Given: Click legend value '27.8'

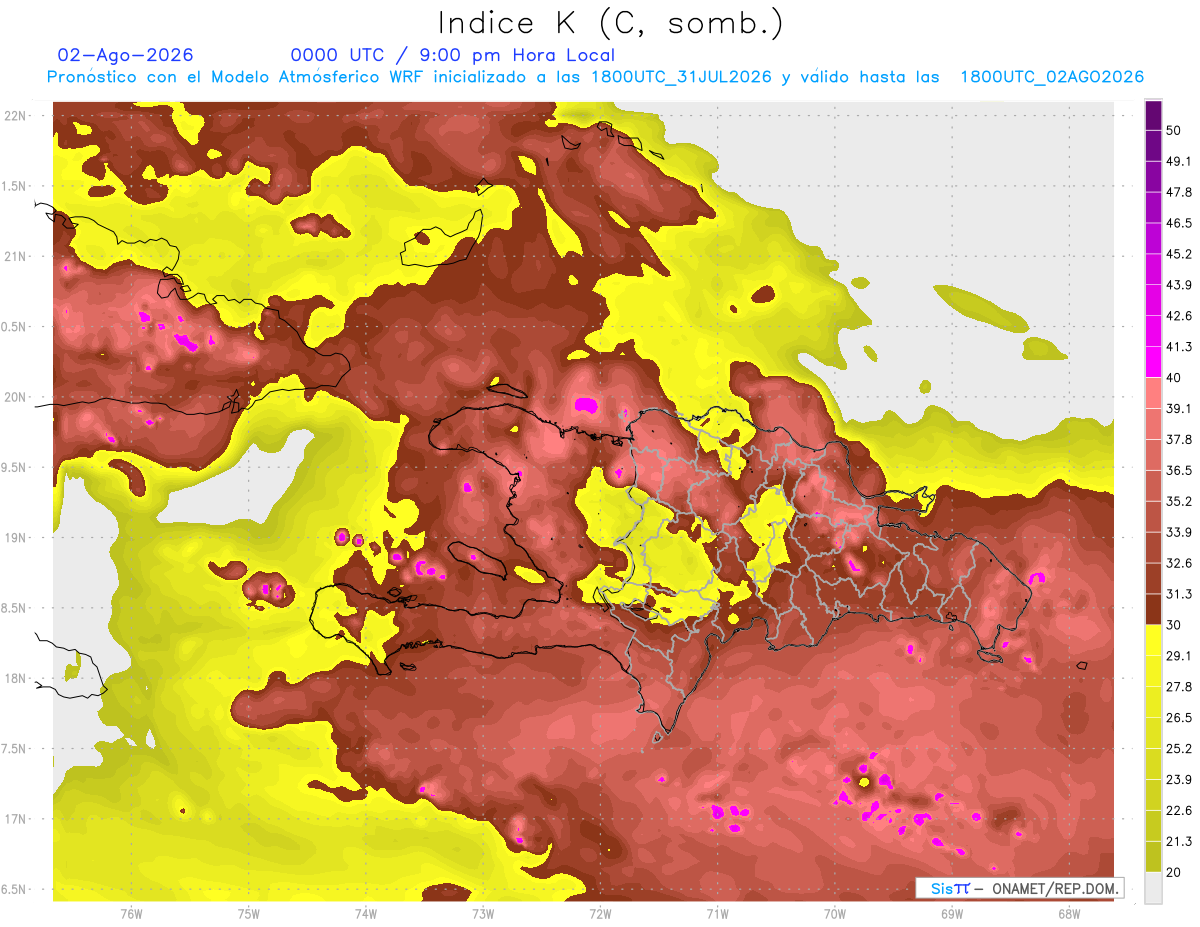Looking at the screenshot, I should [x=1180, y=687].
